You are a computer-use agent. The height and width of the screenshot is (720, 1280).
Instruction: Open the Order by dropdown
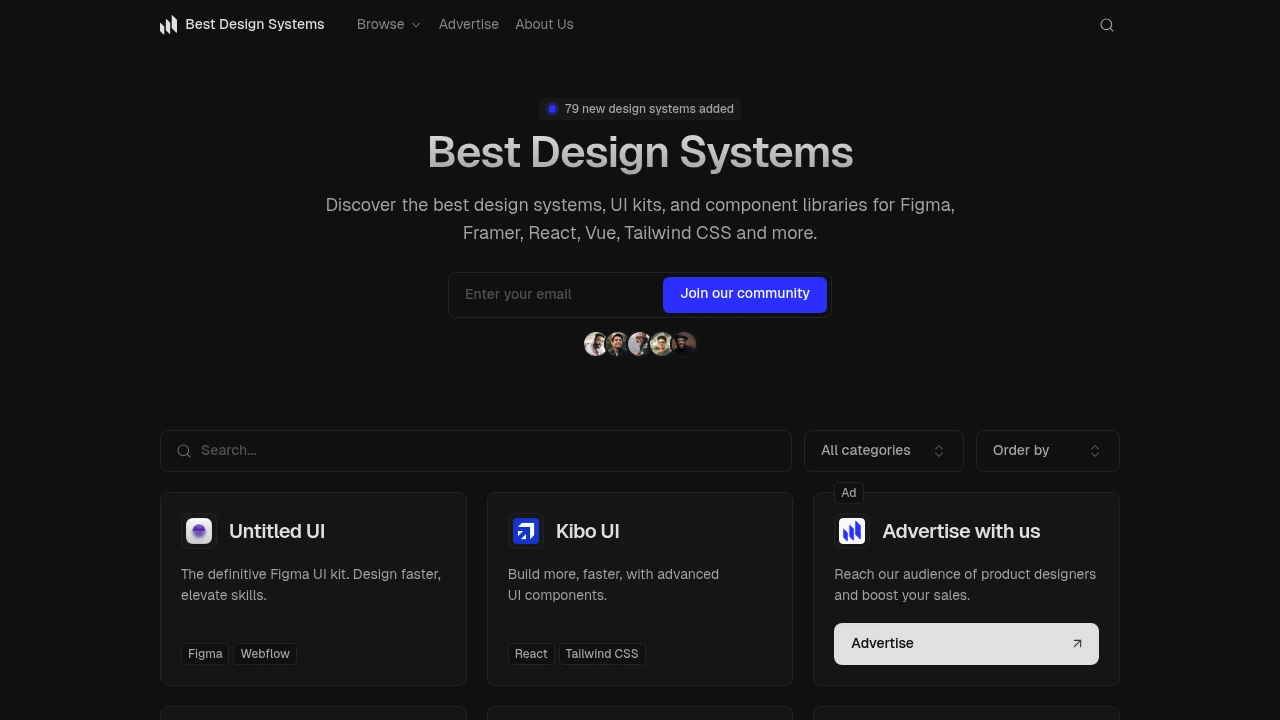click(x=1047, y=450)
